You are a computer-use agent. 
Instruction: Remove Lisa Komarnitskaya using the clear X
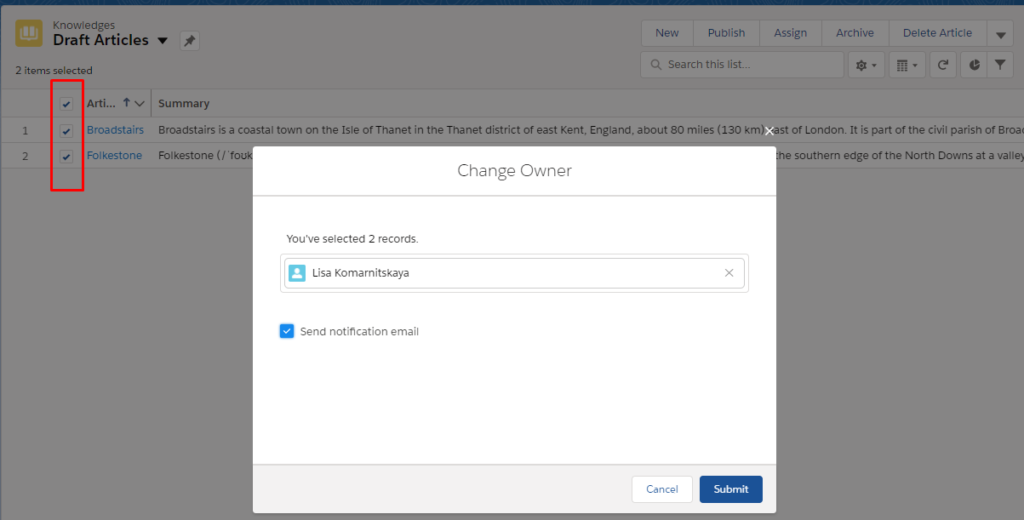(729, 273)
